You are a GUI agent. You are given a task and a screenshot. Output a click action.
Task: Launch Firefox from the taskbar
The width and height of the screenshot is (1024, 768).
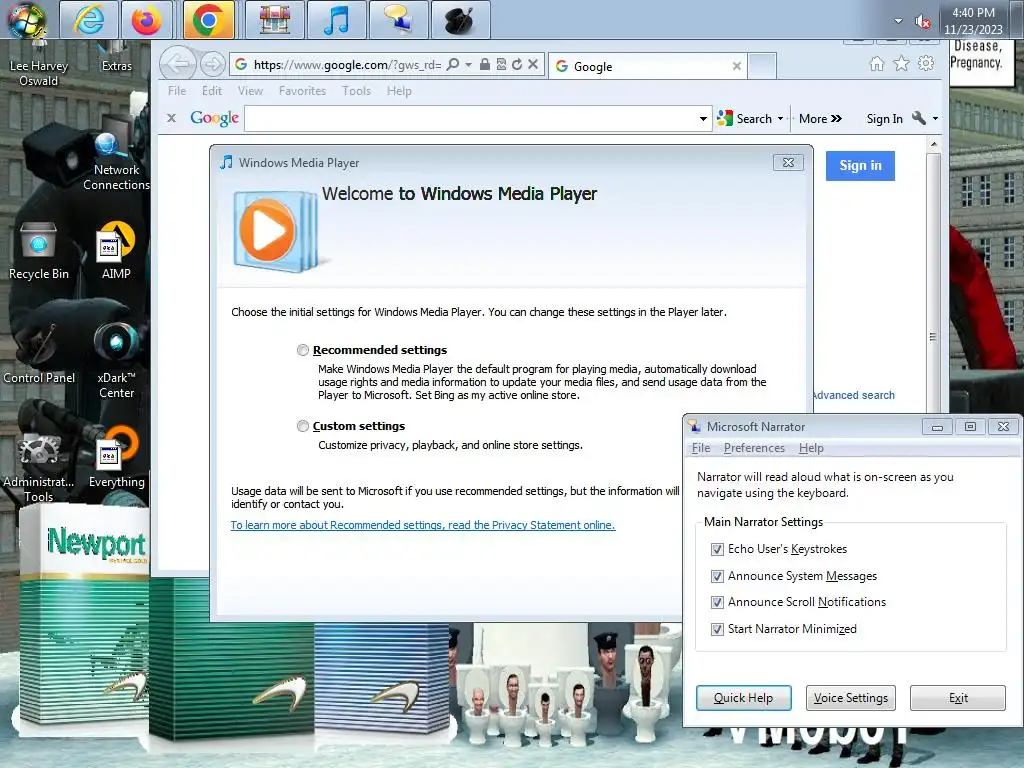146,20
